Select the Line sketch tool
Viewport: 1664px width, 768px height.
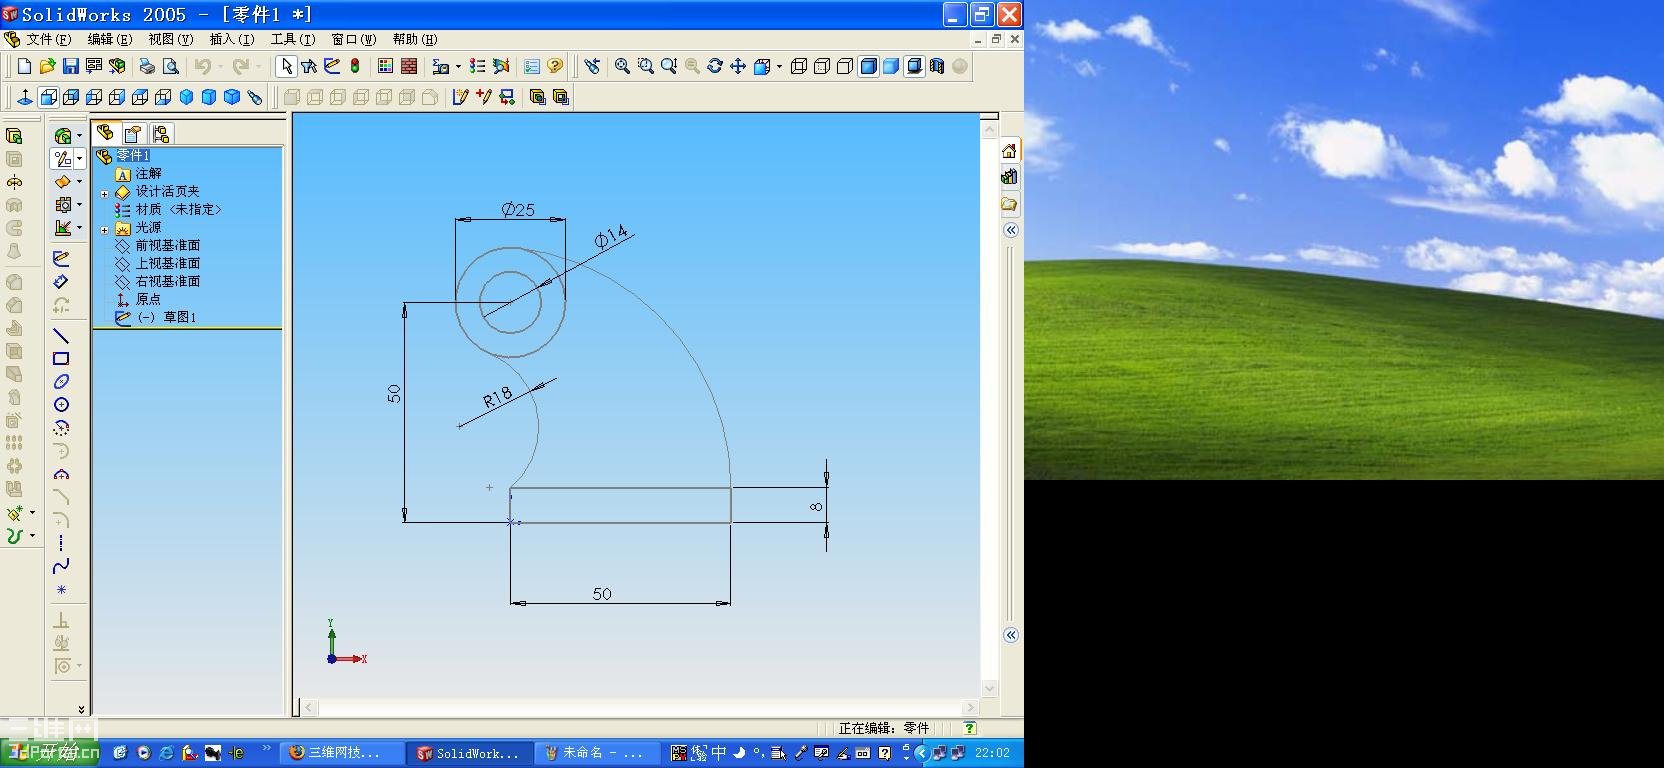tap(61, 335)
